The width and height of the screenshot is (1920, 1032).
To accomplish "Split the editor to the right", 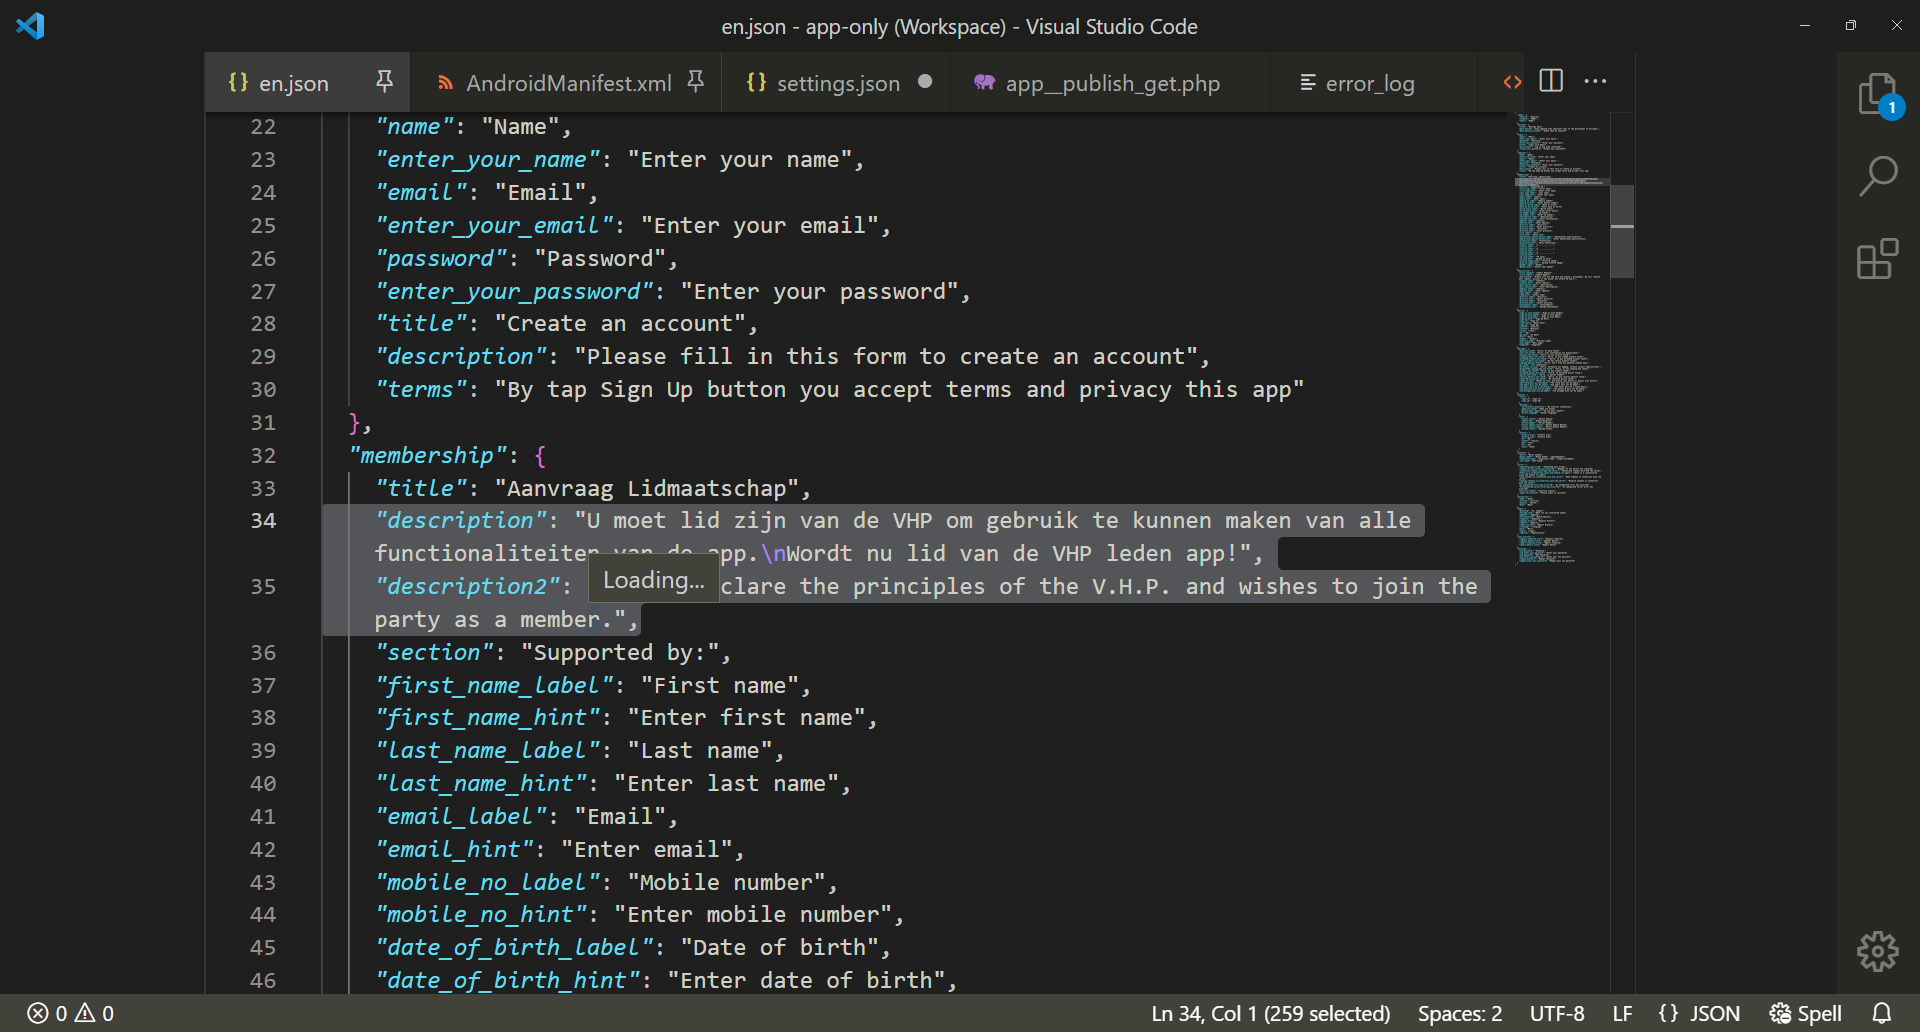I will point(1551,81).
